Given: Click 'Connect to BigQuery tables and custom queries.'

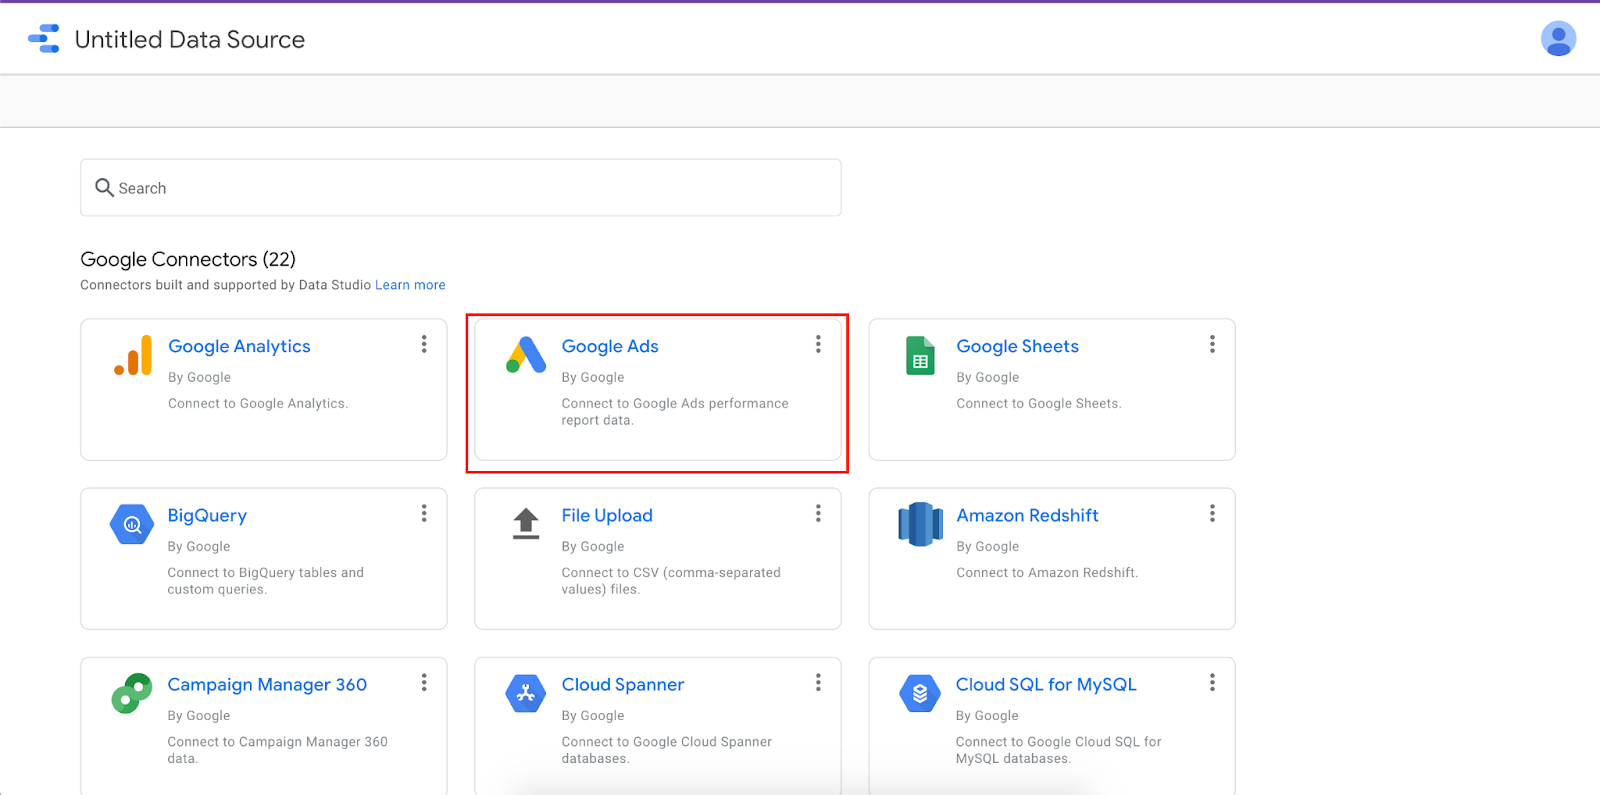Looking at the screenshot, I should [x=266, y=581].
